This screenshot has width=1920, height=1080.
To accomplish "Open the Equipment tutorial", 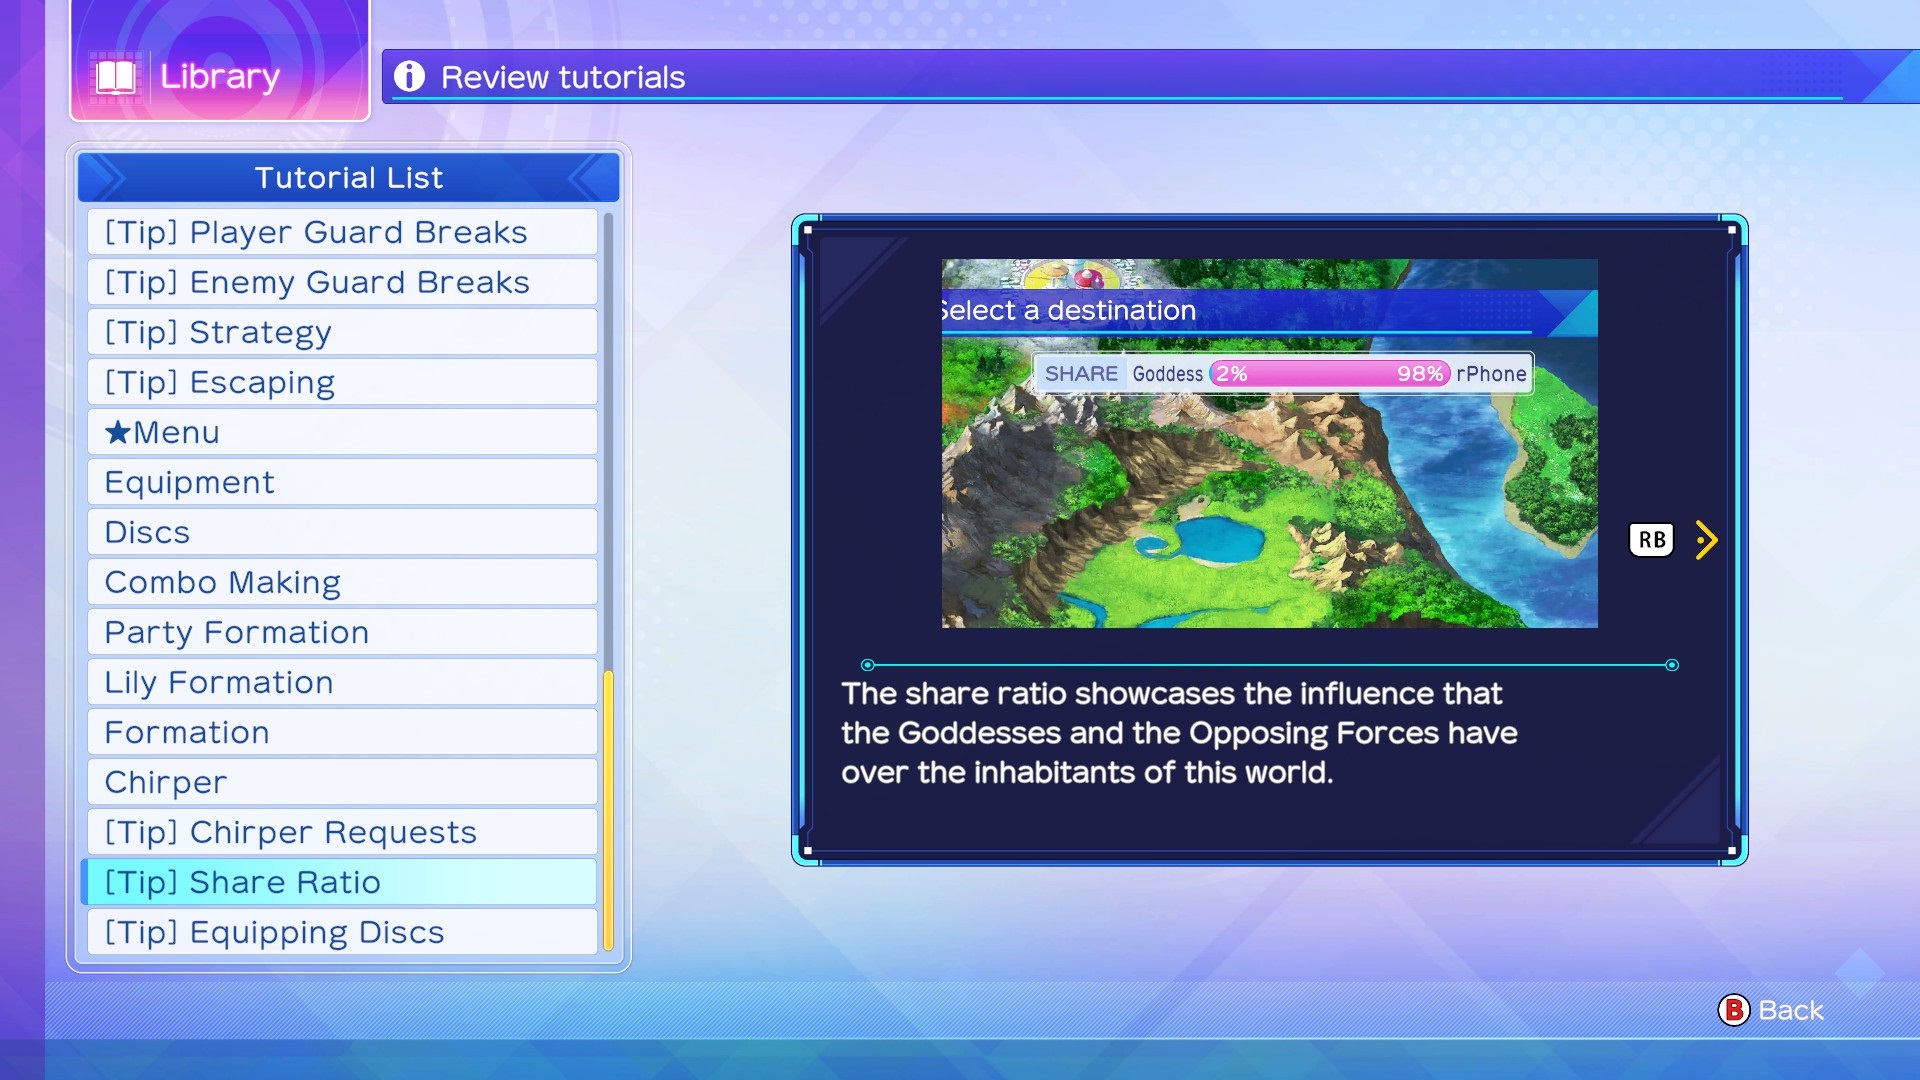I will pos(341,482).
